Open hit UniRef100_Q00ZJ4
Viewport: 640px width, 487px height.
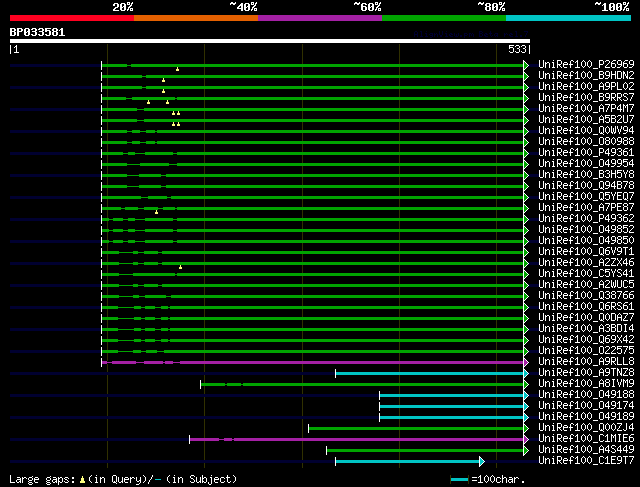(586, 428)
